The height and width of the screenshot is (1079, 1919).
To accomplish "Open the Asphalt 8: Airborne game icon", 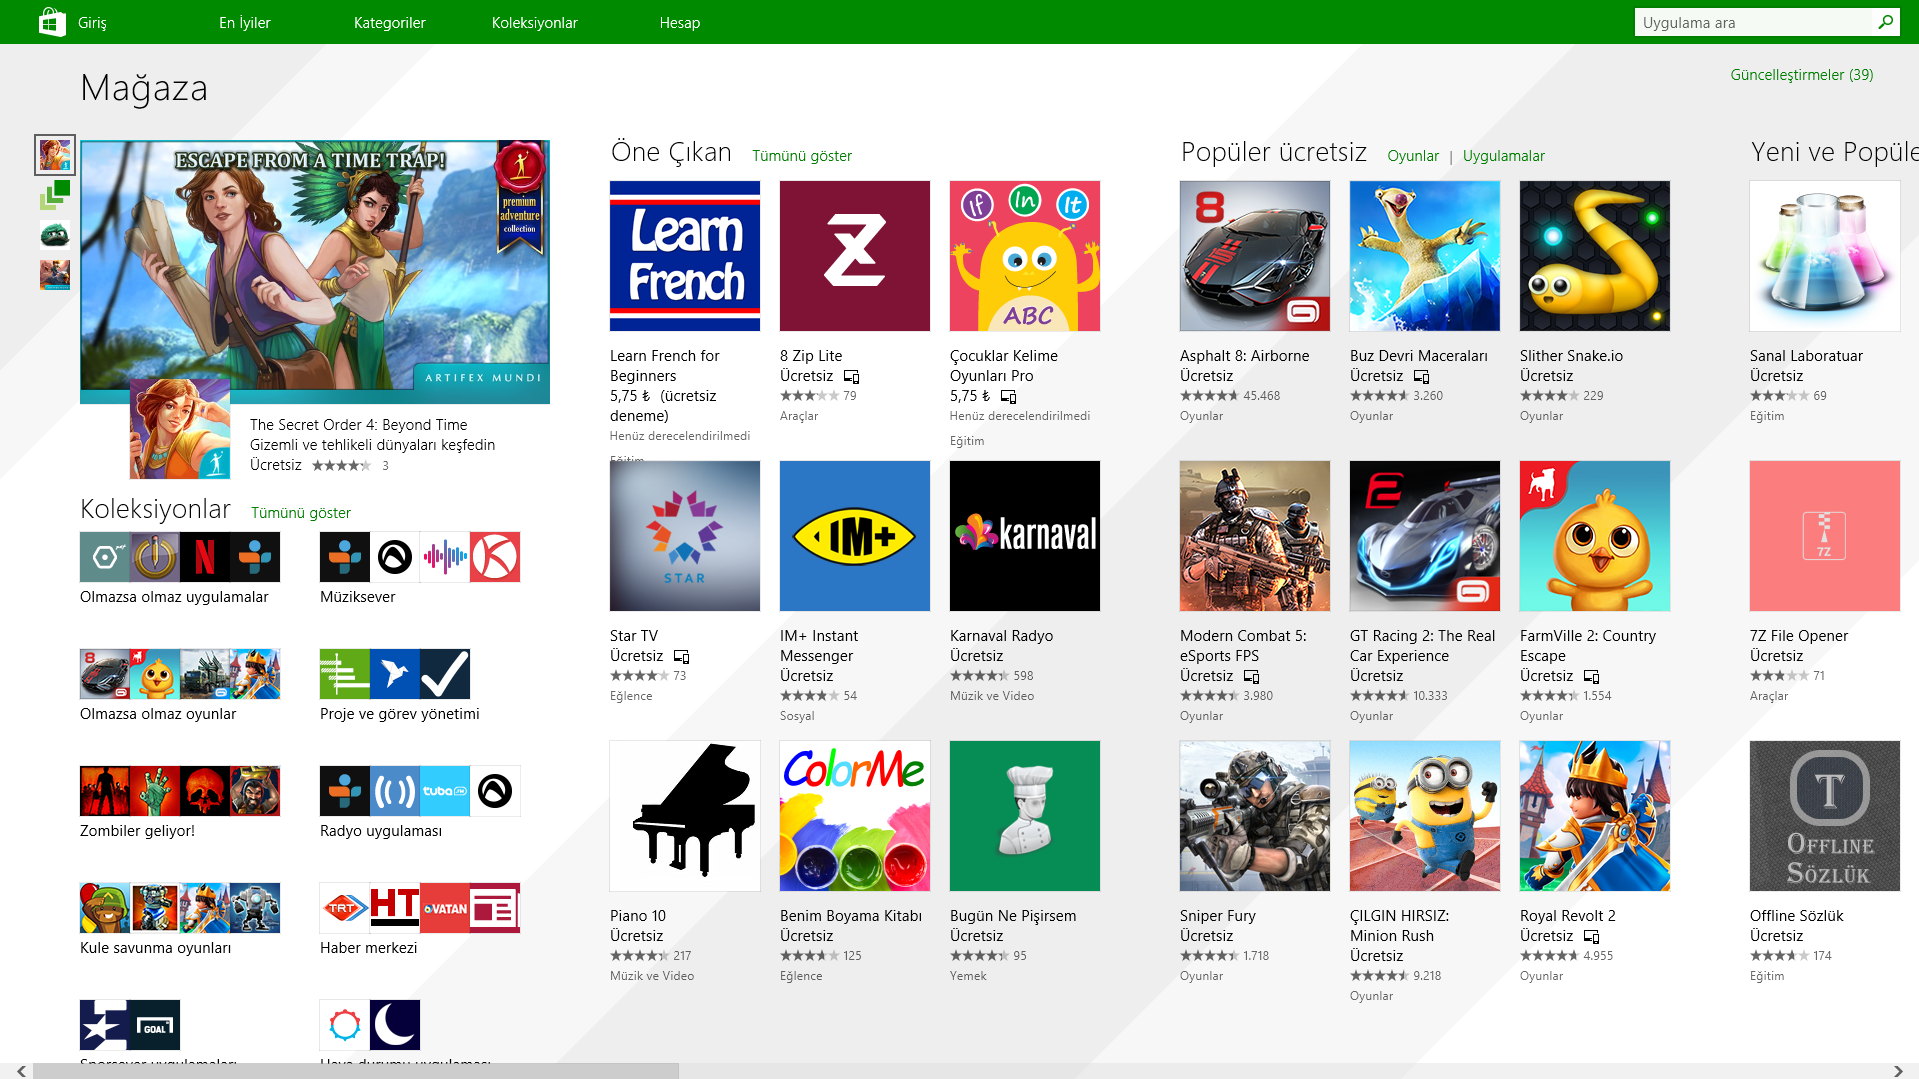I will (x=1255, y=256).
